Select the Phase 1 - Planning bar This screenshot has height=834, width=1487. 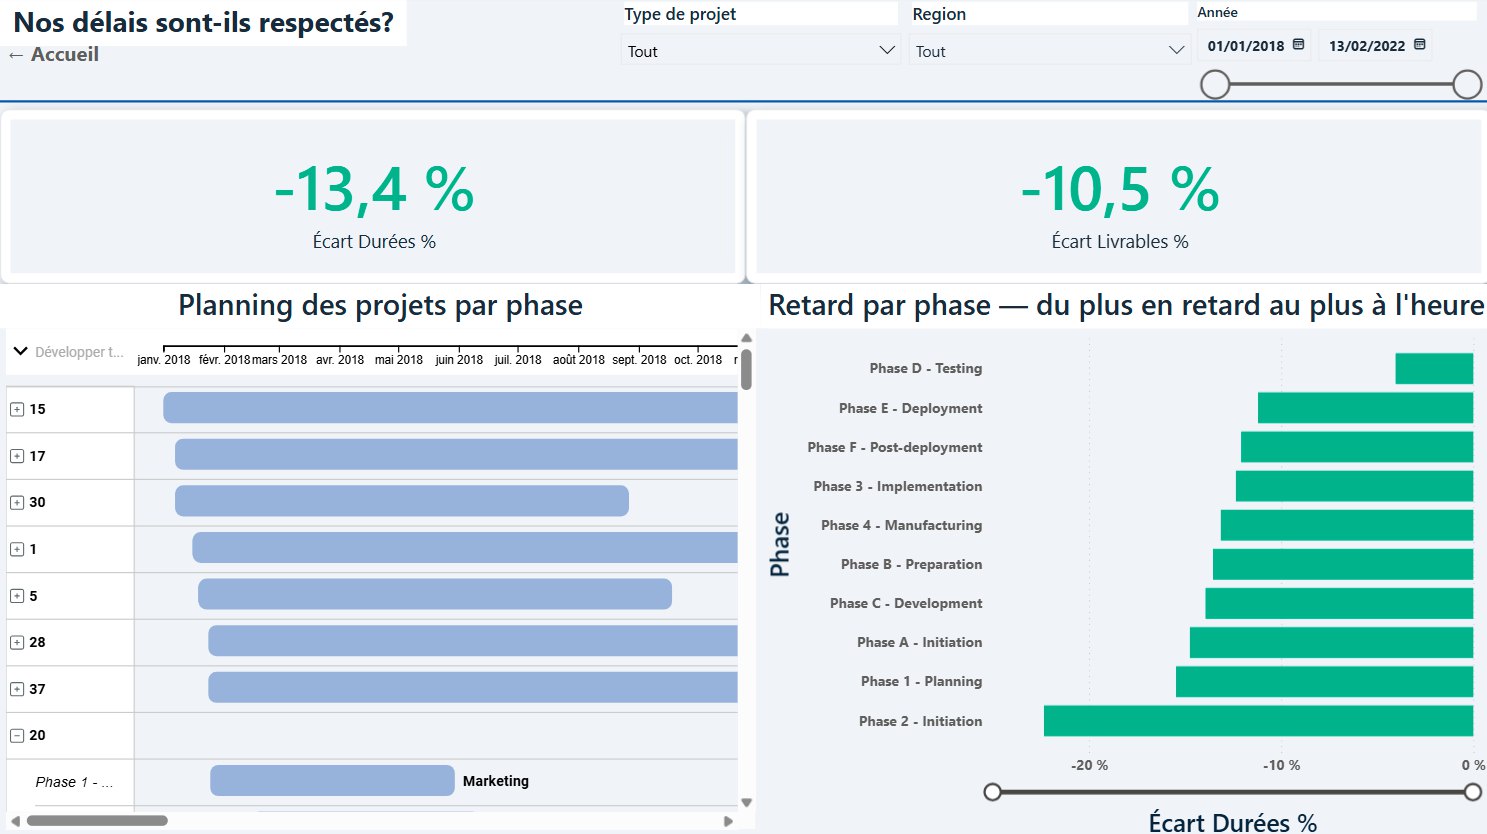click(1324, 681)
